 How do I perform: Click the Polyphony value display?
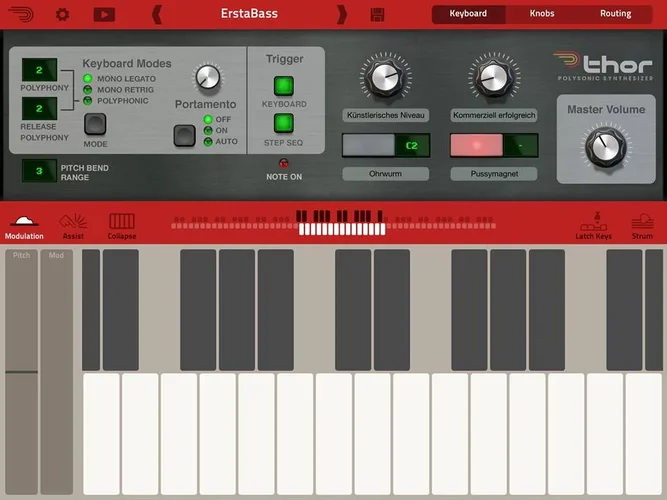(x=39, y=70)
